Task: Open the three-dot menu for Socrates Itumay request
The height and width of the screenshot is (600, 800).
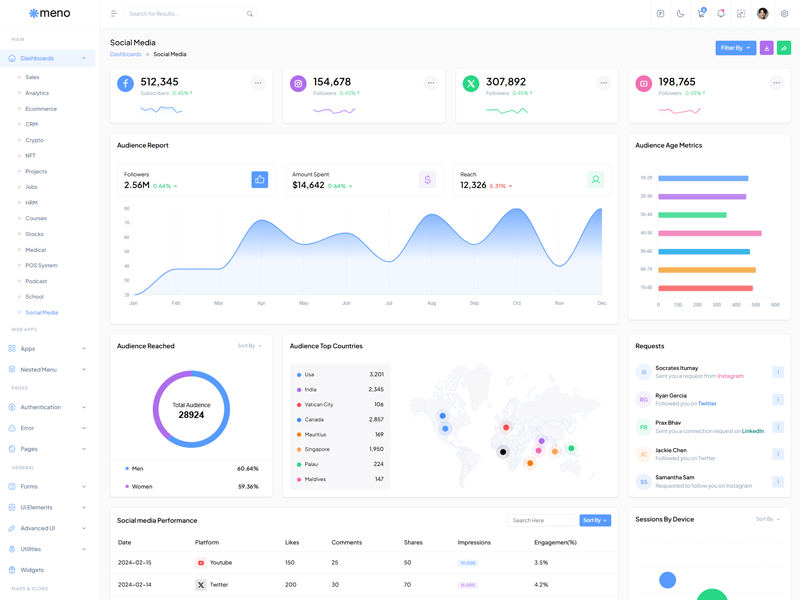Action: tap(778, 372)
